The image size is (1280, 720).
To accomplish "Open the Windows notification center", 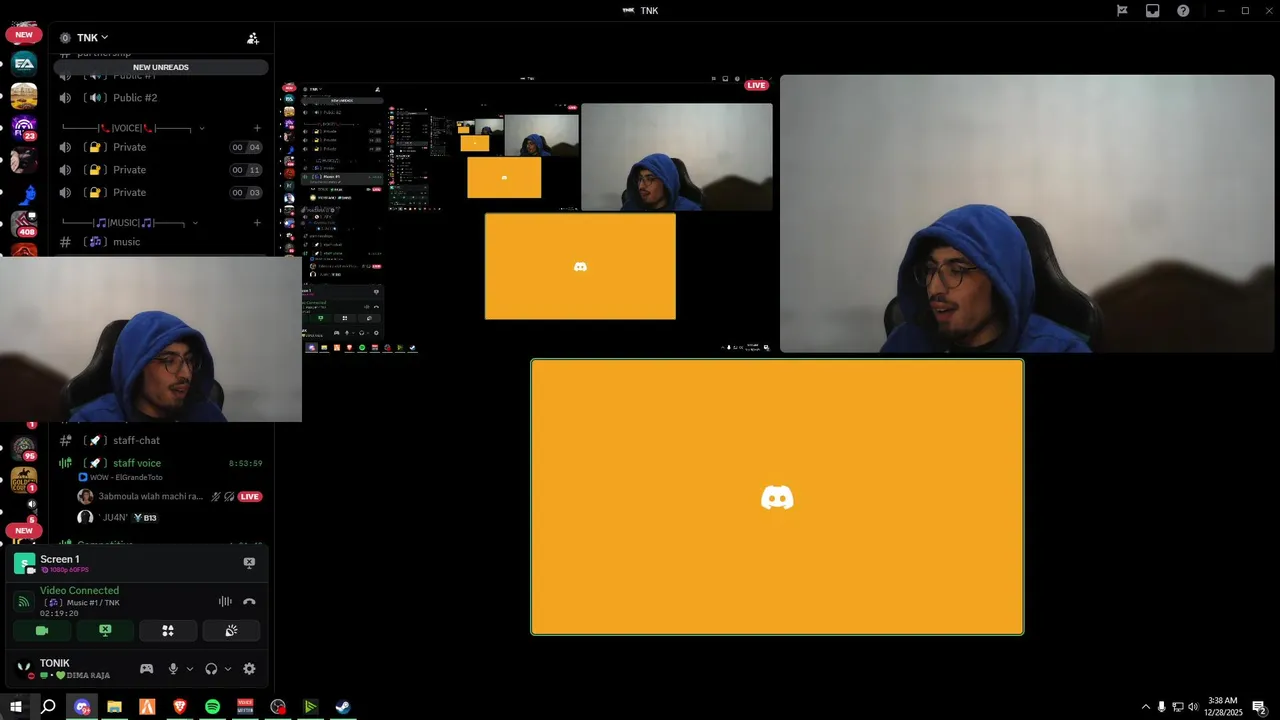I will tap(1259, 707).
